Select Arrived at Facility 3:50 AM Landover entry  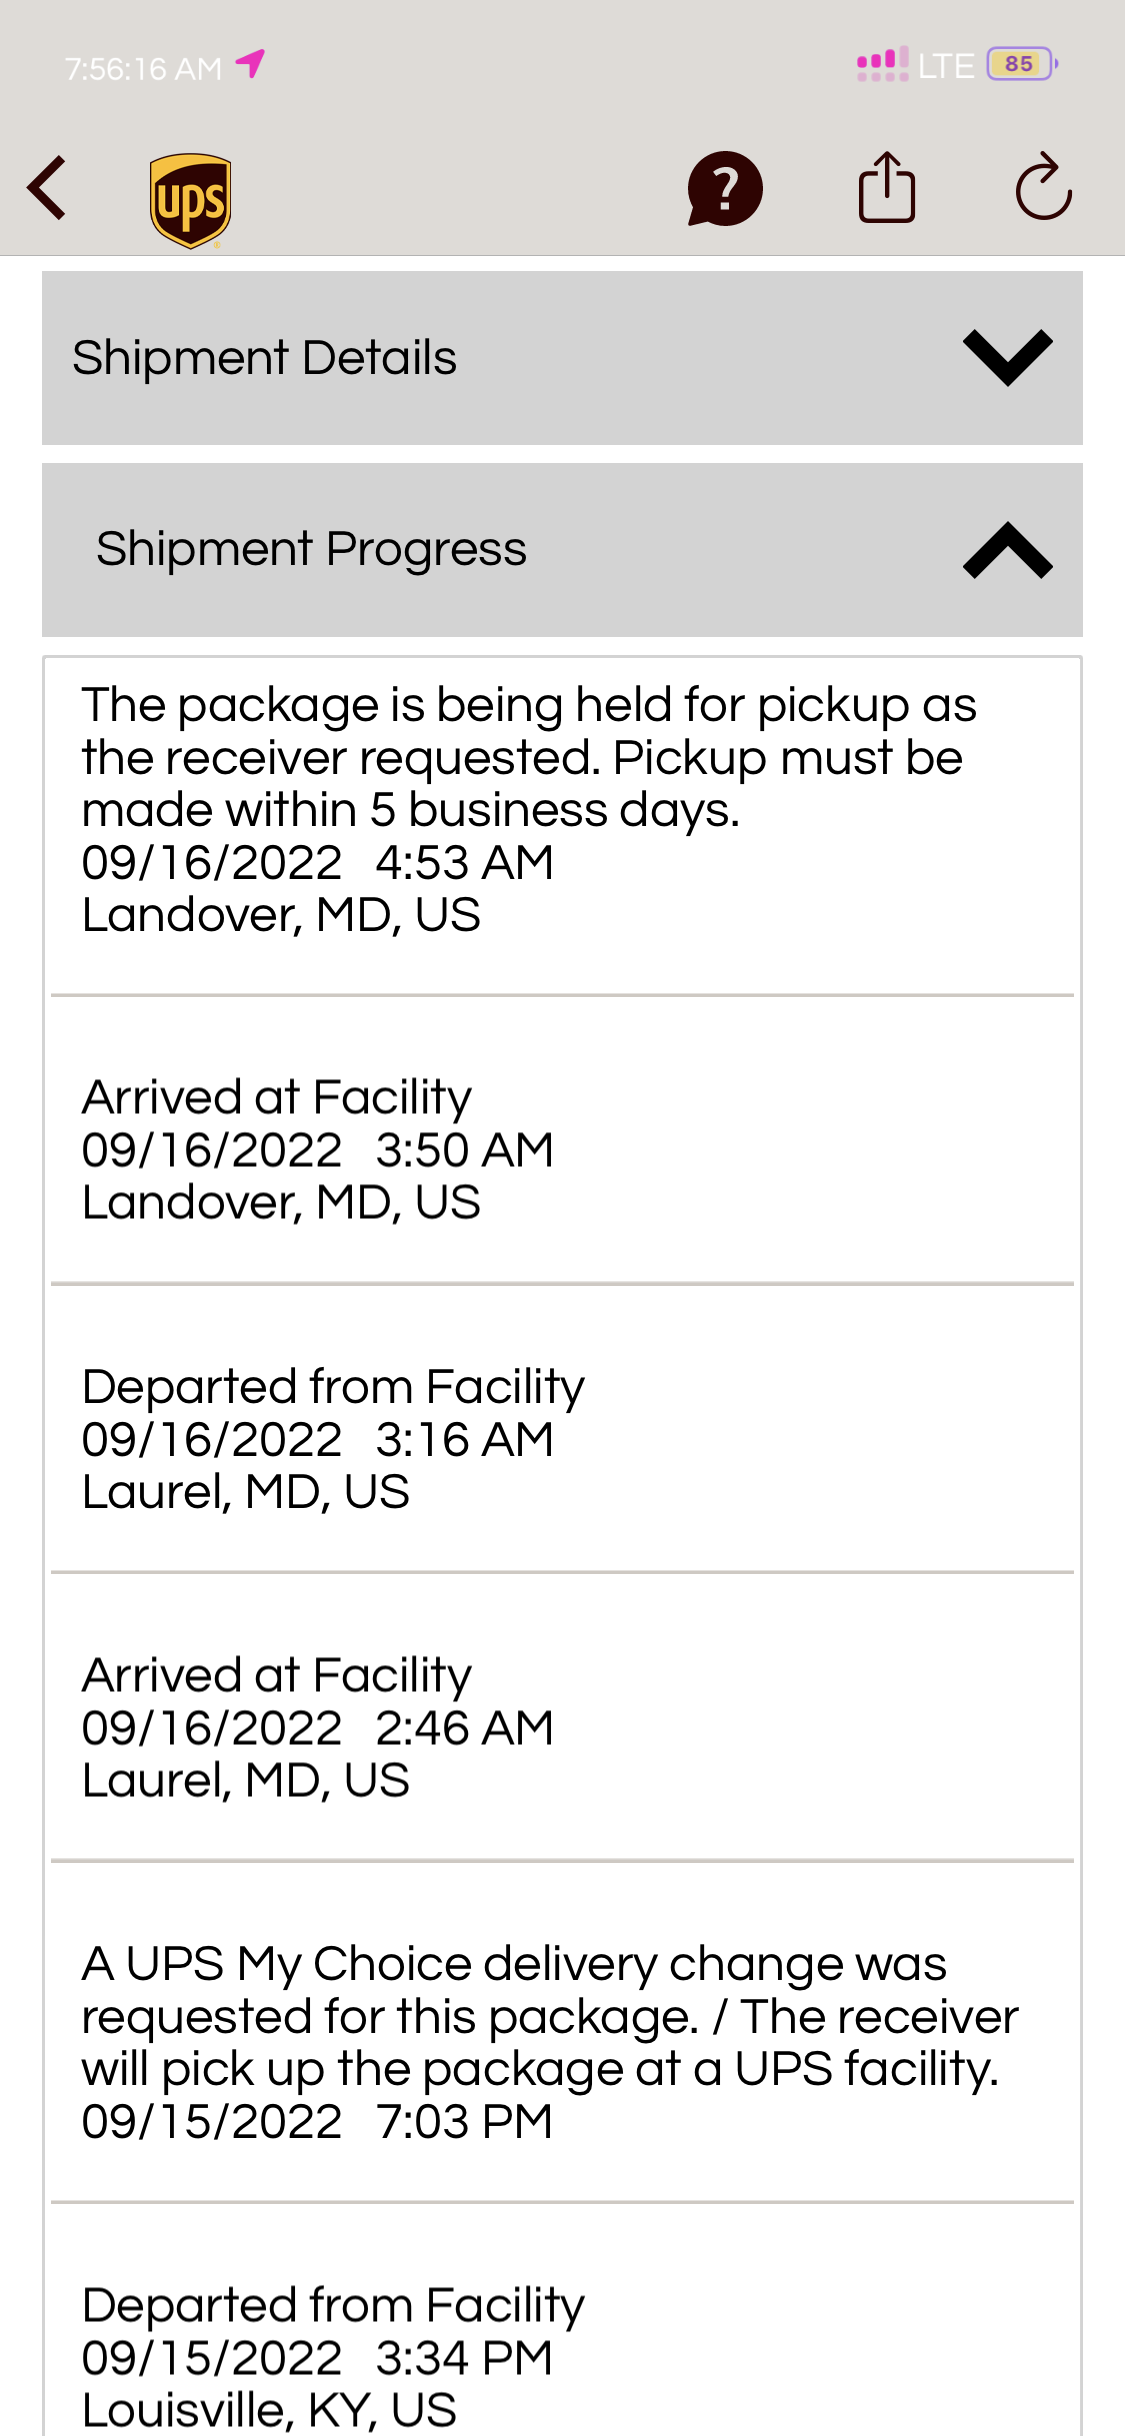pos(562,1140)
